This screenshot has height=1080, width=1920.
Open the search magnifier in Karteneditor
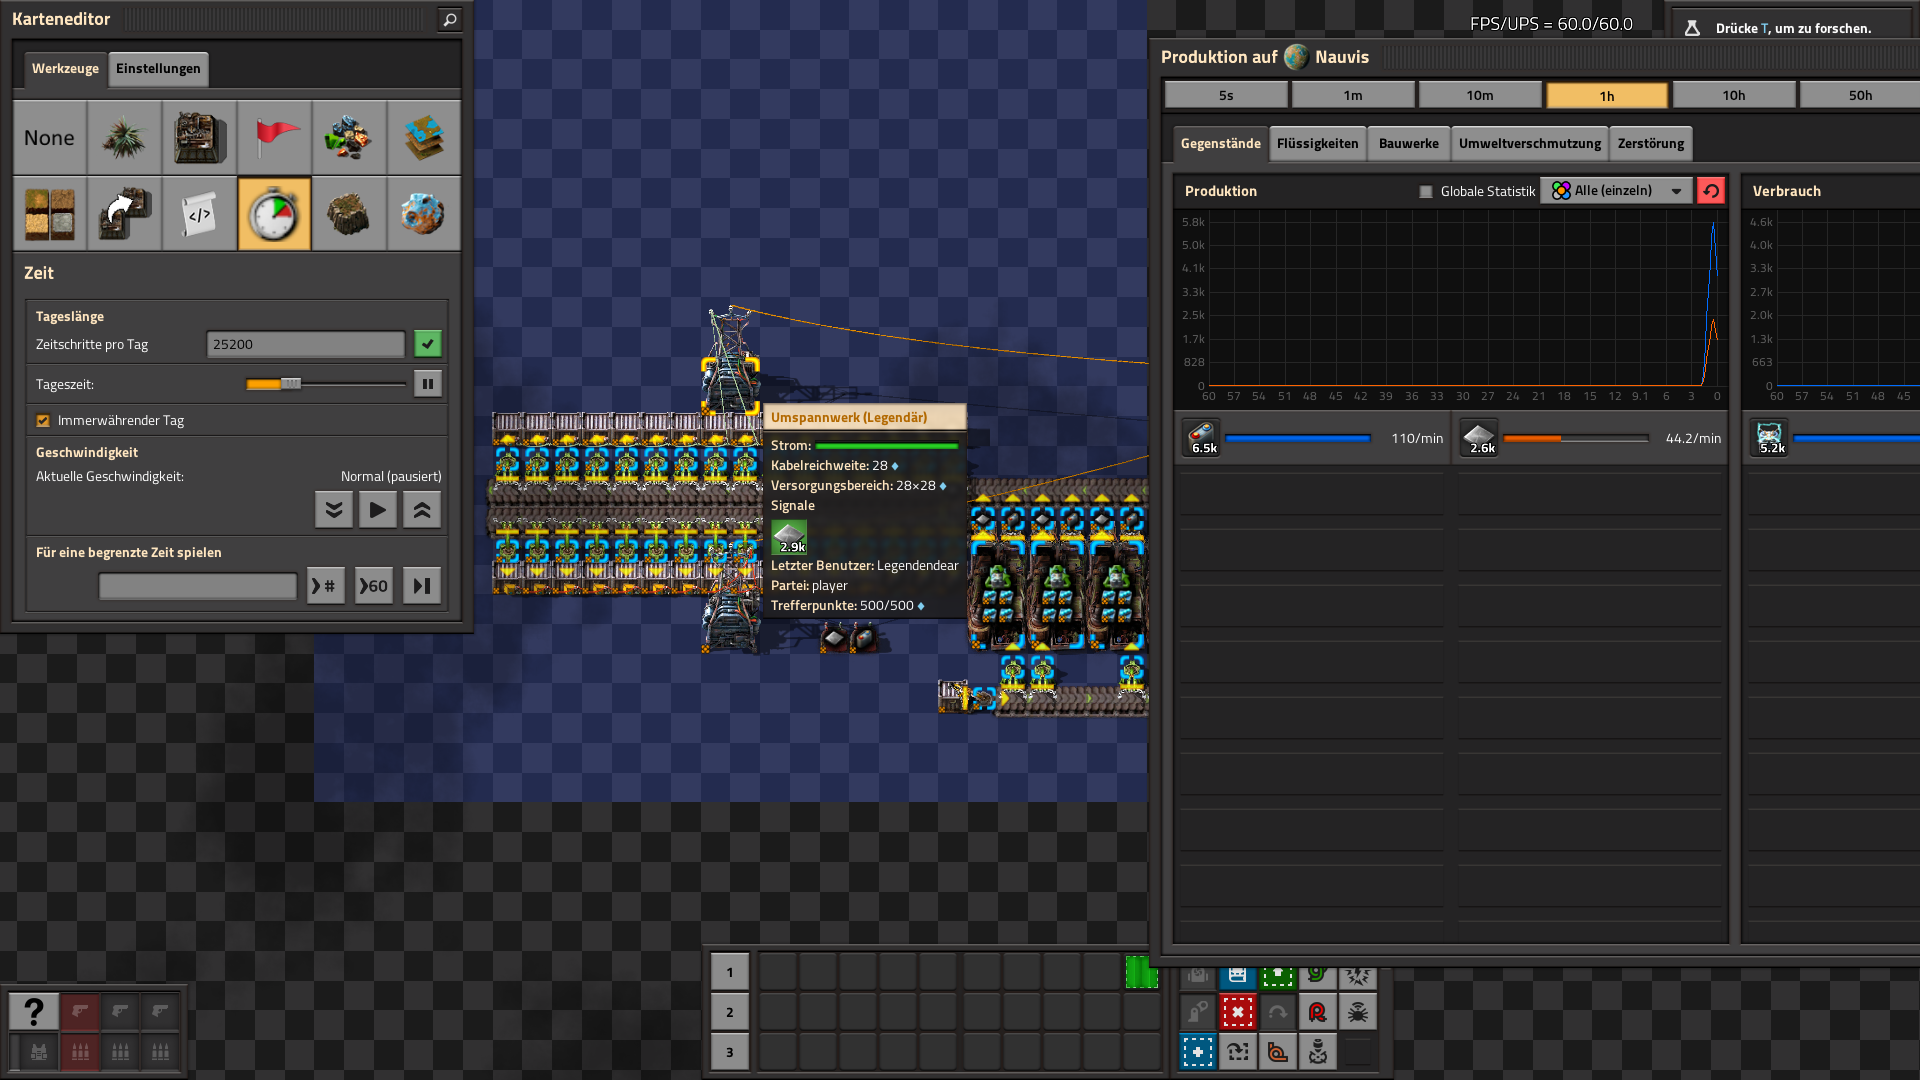click(x=450, y=19)
